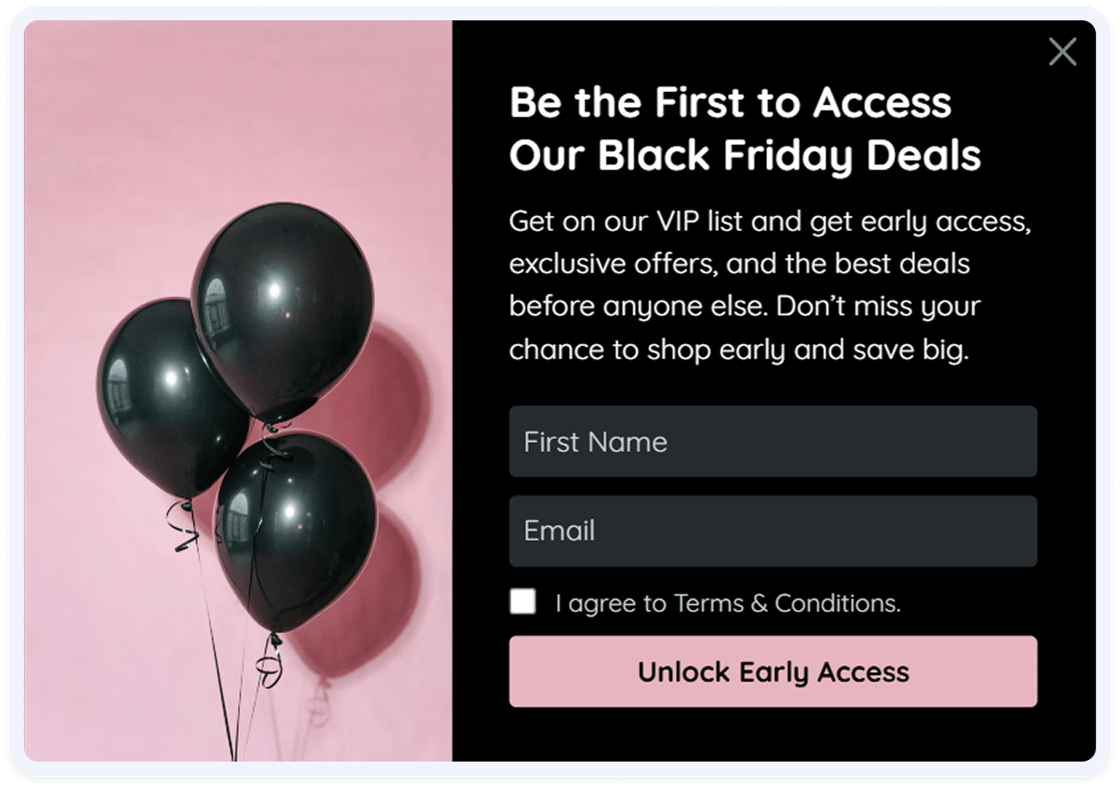Click the empty pink area above balloons
The height and width of the screenshot is (789, 1120).
[x=236, y=107]
